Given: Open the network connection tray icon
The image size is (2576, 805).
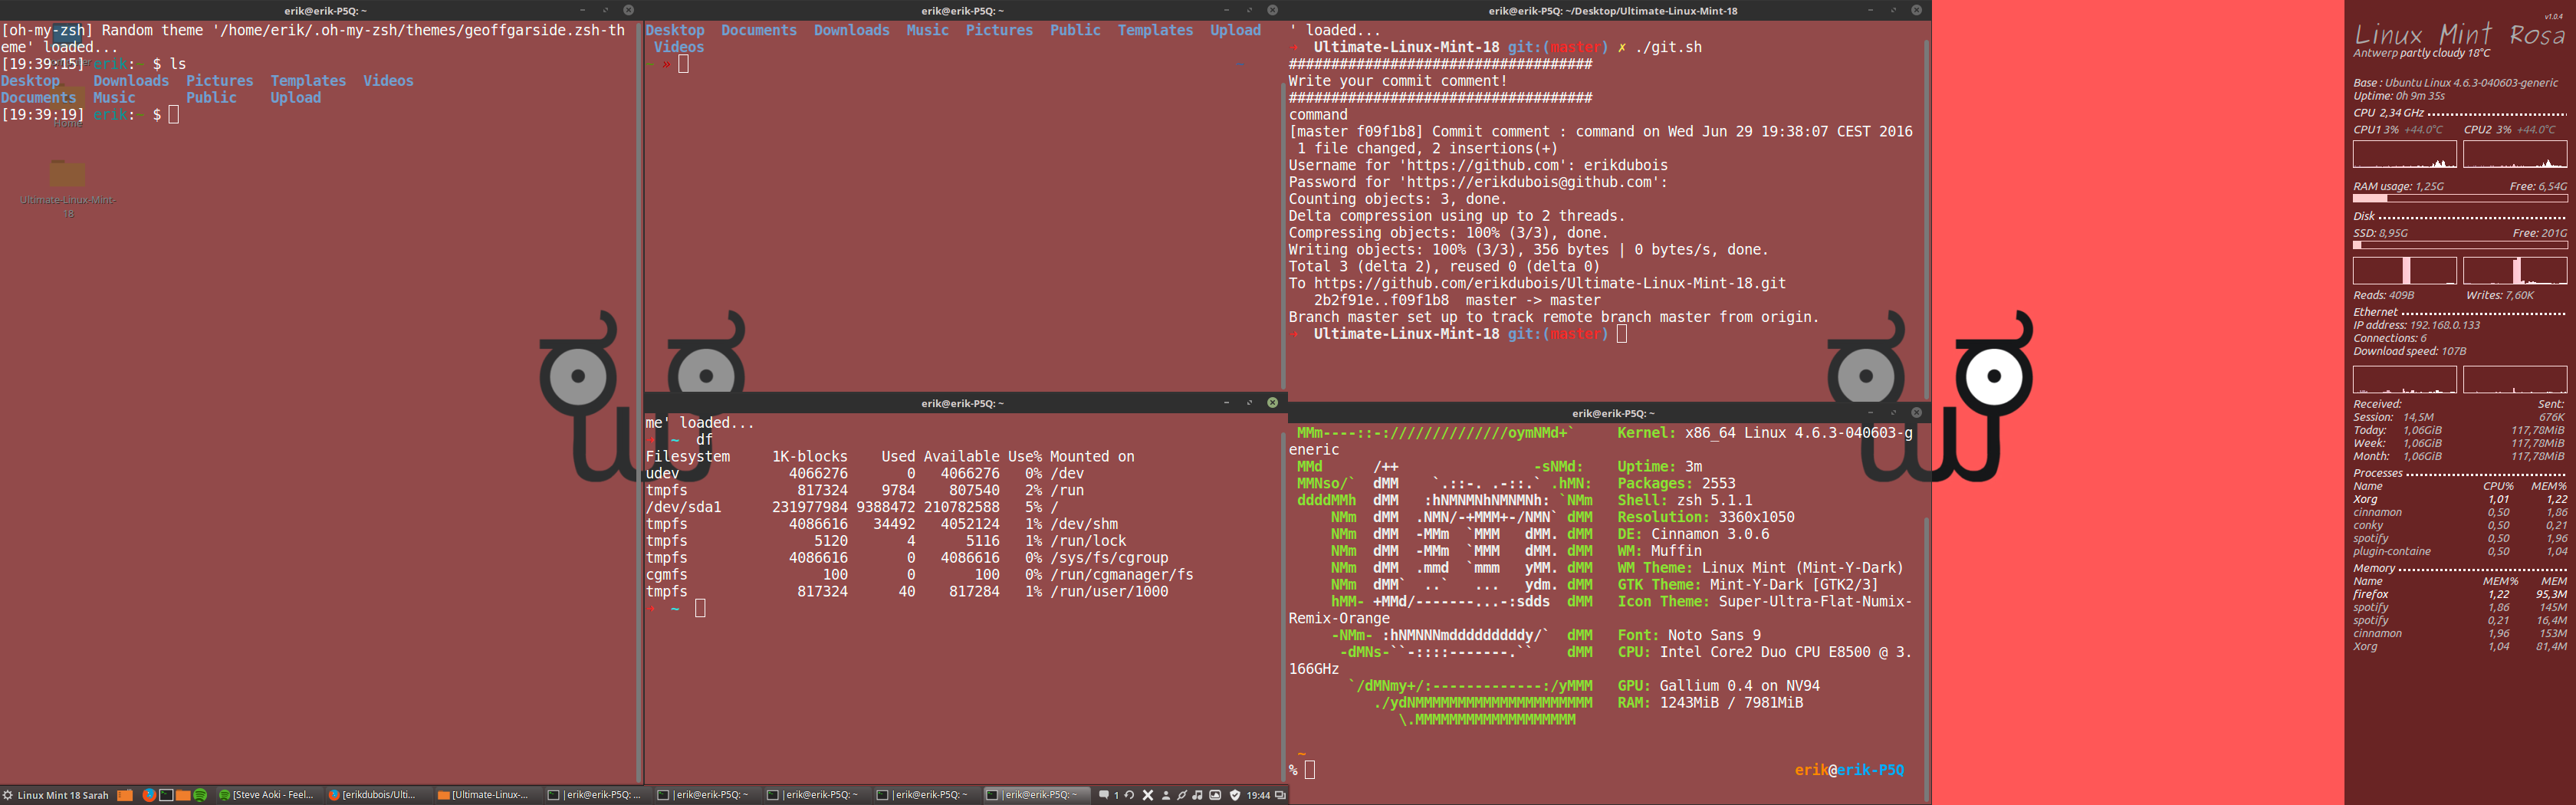Looking at the screenshot, I should (x=1181, y=795).
